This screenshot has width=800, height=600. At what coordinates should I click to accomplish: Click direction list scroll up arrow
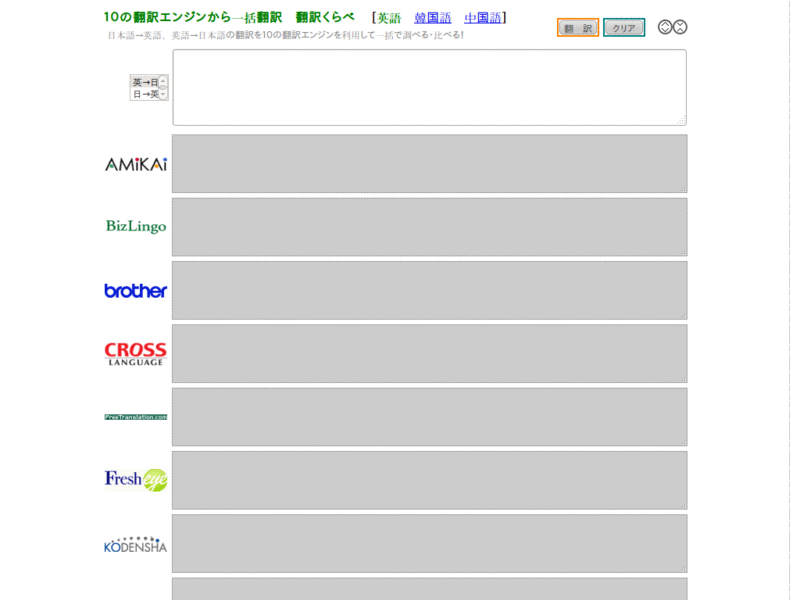pyautogui.click(x=163, y=81)
